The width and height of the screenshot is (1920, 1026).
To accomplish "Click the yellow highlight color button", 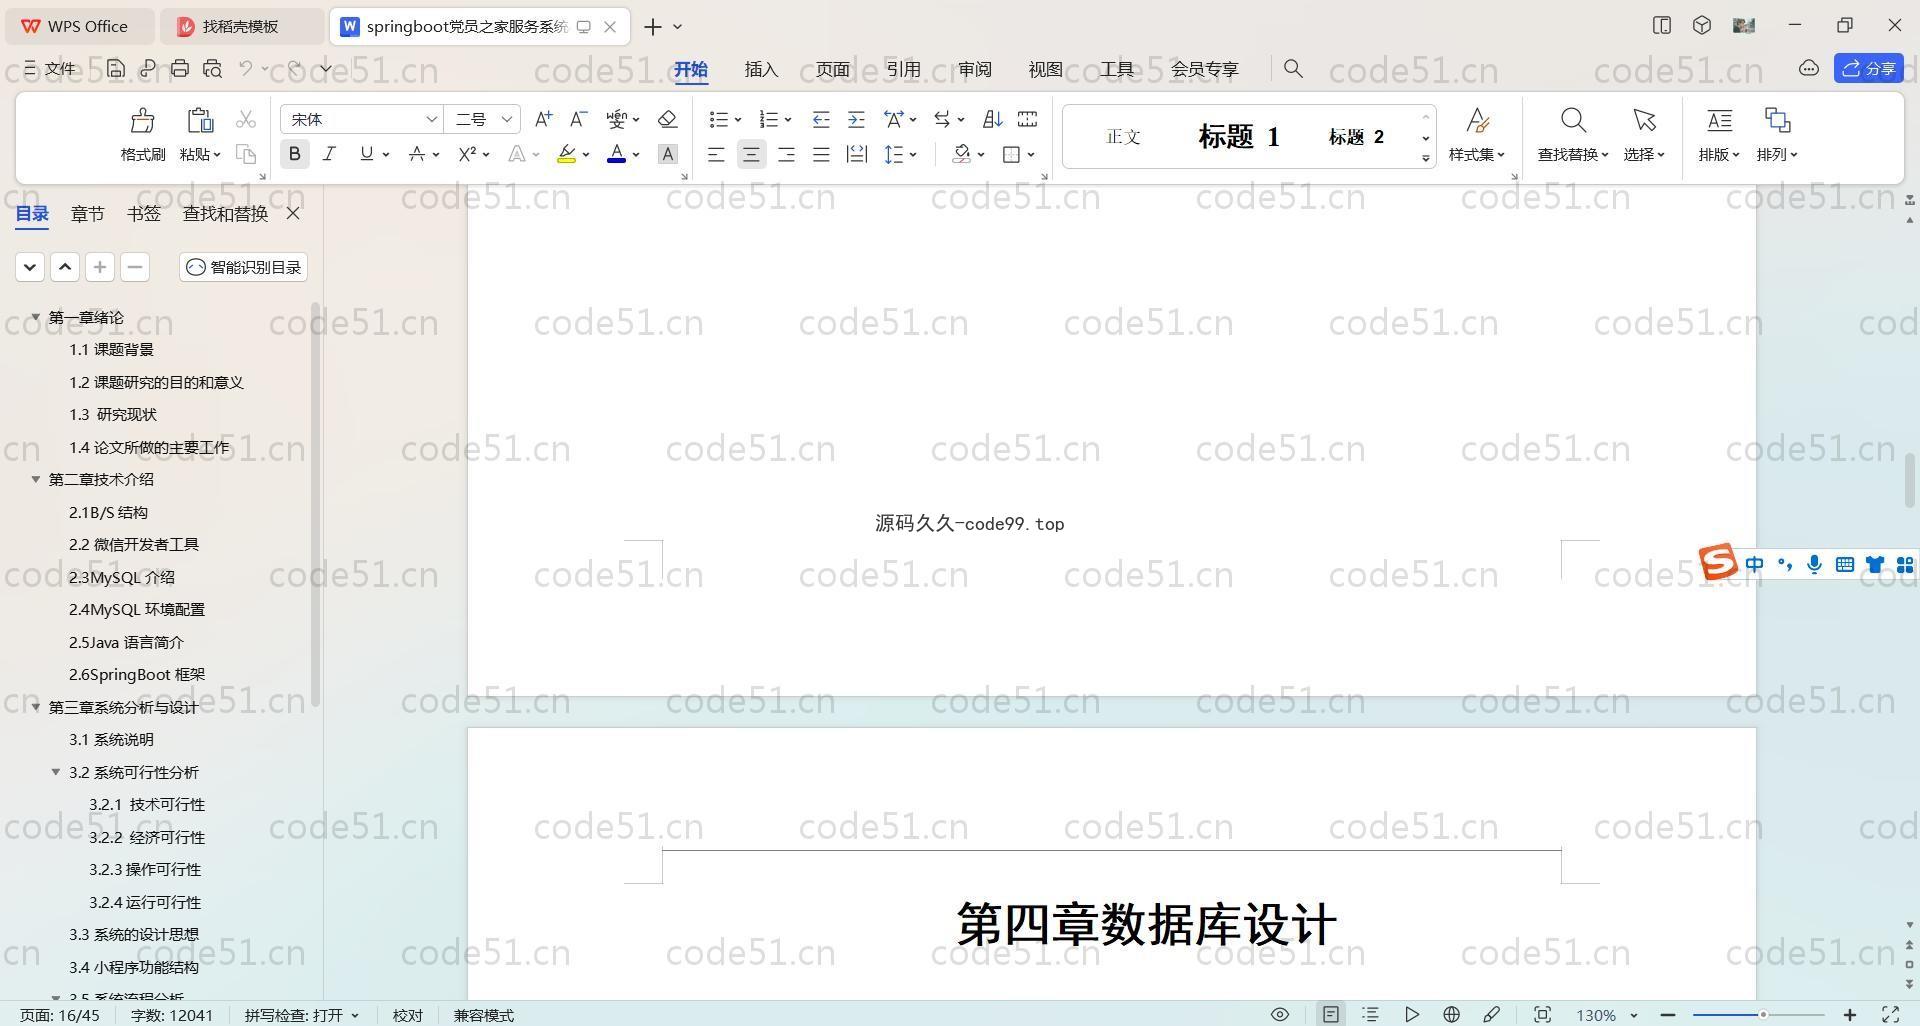I will click(x=566, y=154).
